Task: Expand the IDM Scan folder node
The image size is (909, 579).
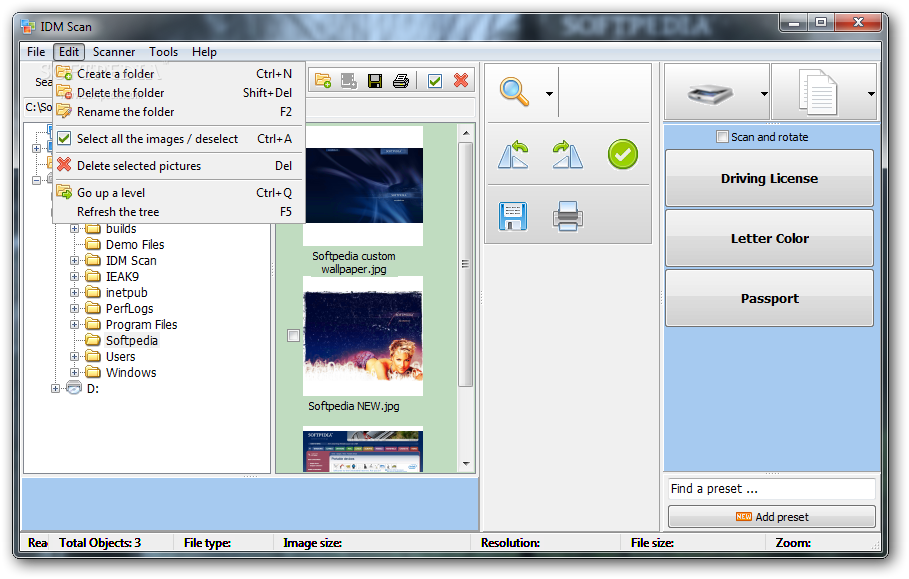Action: click(x=74, y=261)
